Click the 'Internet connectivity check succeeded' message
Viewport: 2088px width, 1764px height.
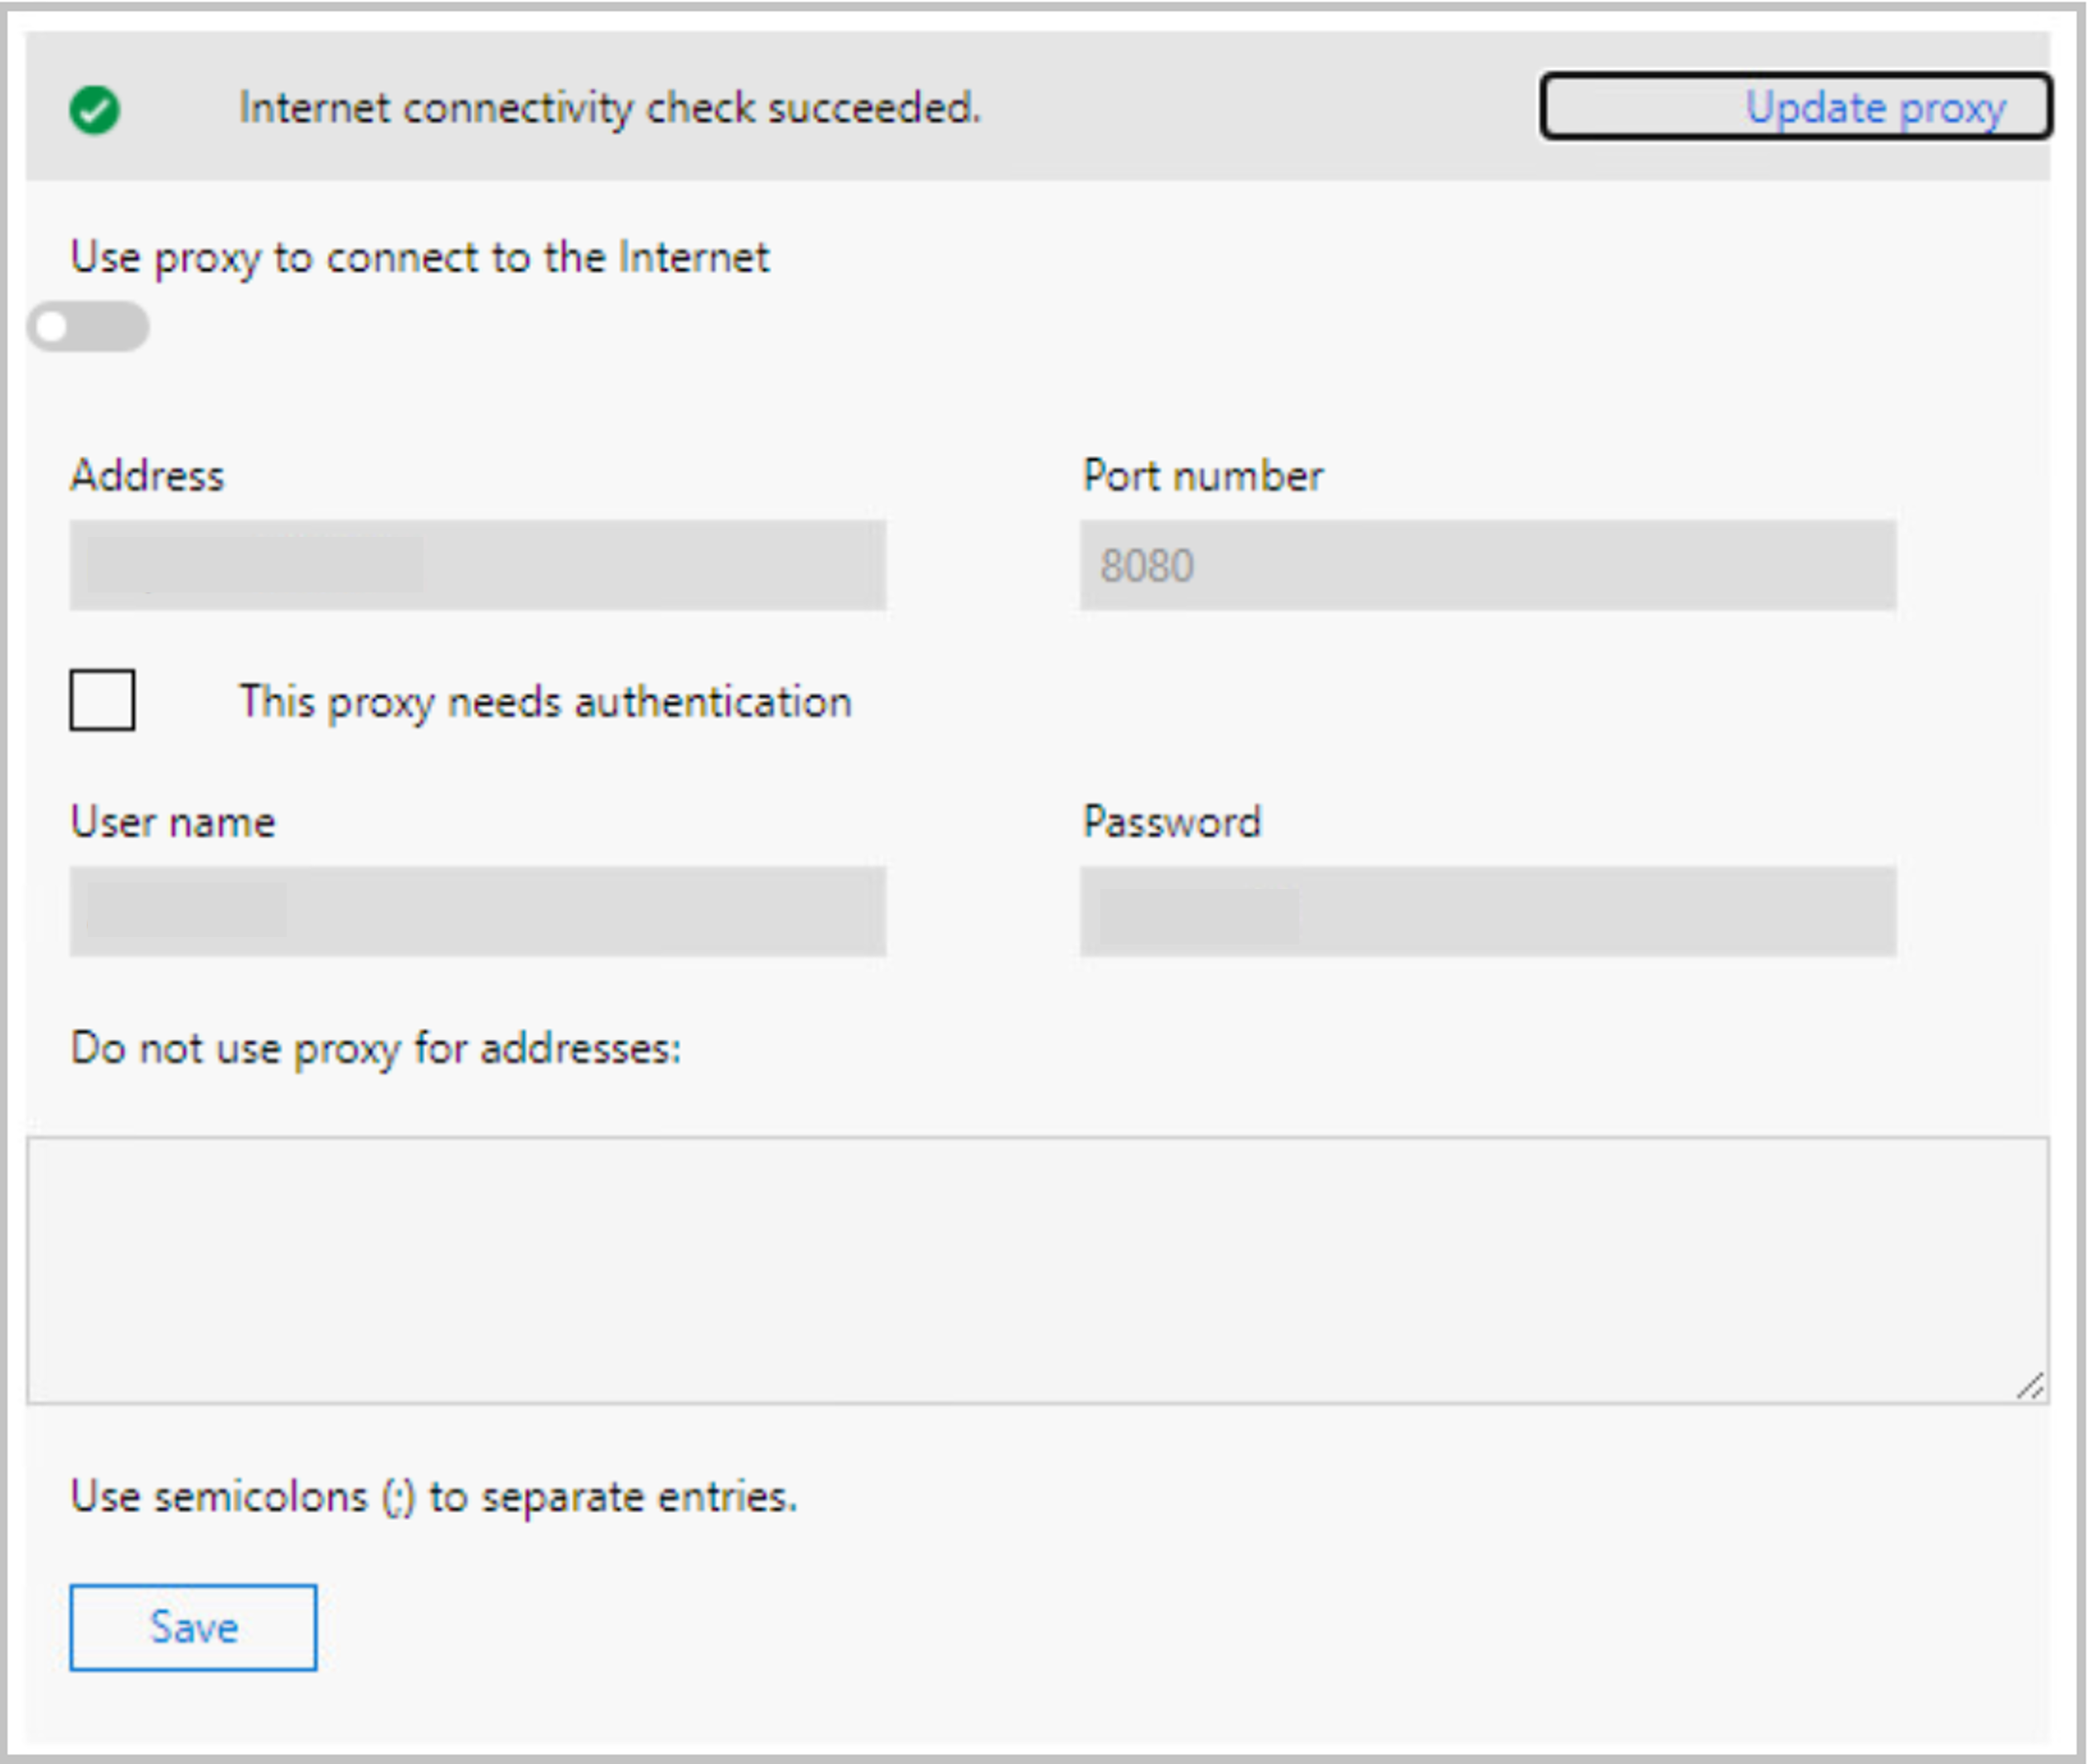(x=610, y=108)
